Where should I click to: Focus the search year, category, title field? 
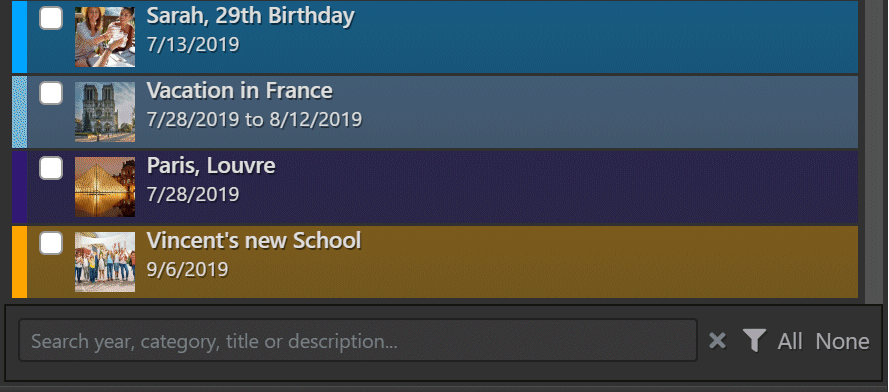(x=358, y=340)
